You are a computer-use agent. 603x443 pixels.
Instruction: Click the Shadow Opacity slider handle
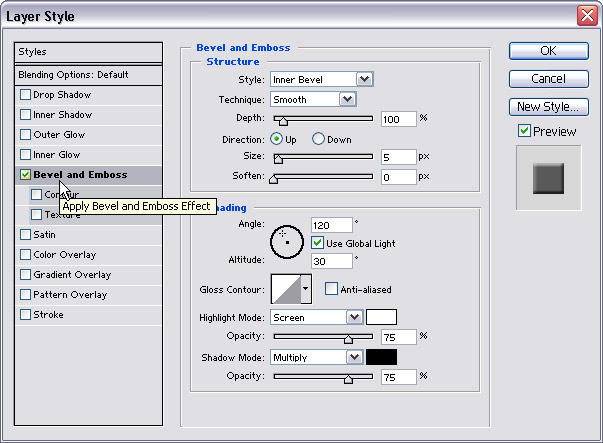pyautogui.click(x=348, y=379)
